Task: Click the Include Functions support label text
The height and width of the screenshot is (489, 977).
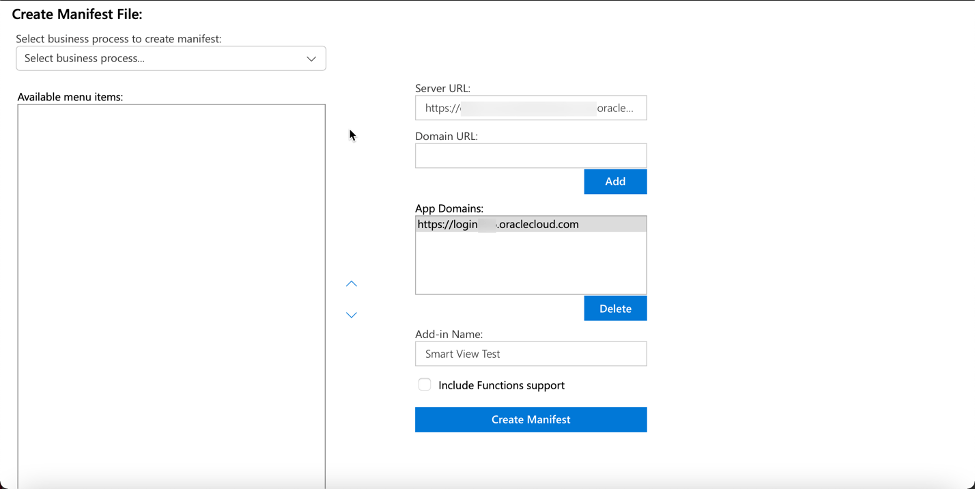Action: tap(501, 385)
